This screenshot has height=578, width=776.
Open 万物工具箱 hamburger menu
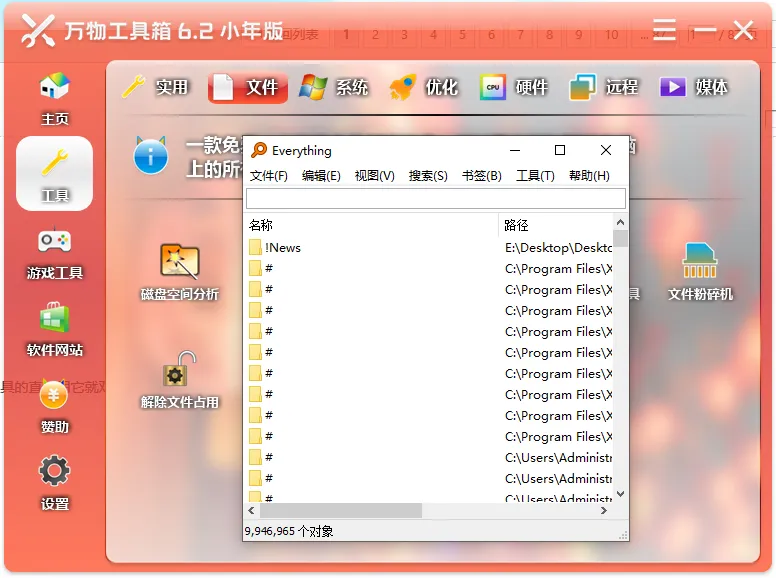pyautogui.click(x=664, y=30)
